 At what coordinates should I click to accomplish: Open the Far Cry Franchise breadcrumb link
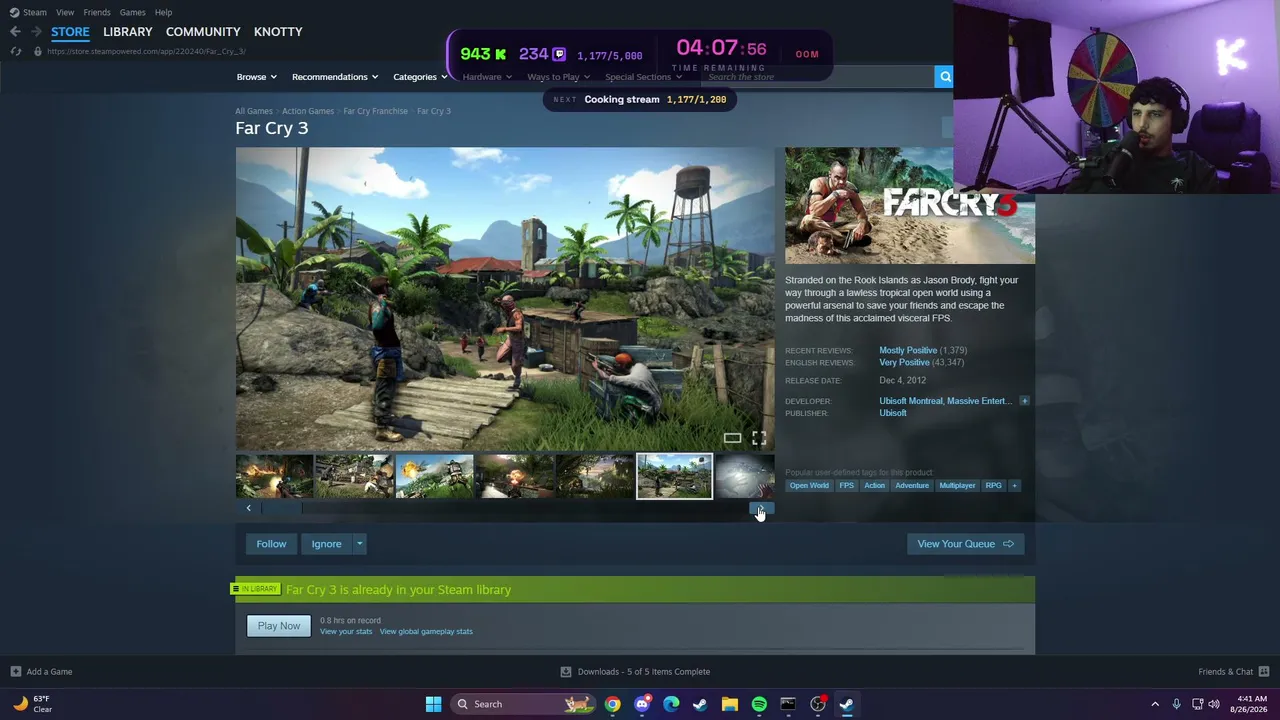[375, 111]
